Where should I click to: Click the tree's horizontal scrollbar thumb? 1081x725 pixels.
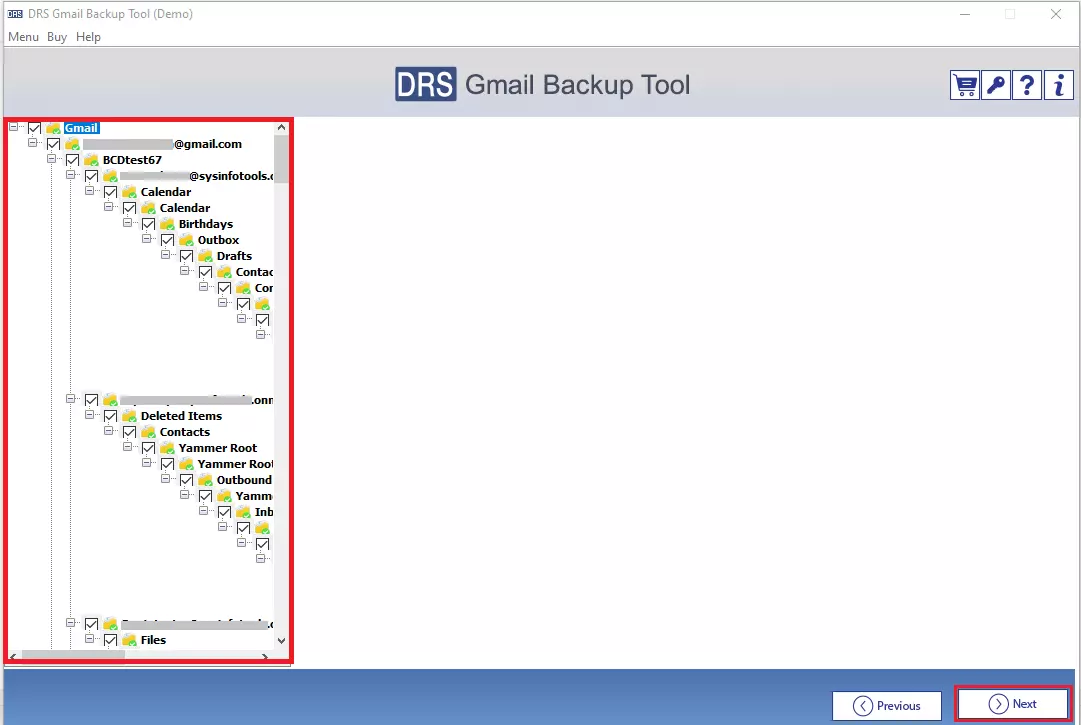(x=73, y=656)
